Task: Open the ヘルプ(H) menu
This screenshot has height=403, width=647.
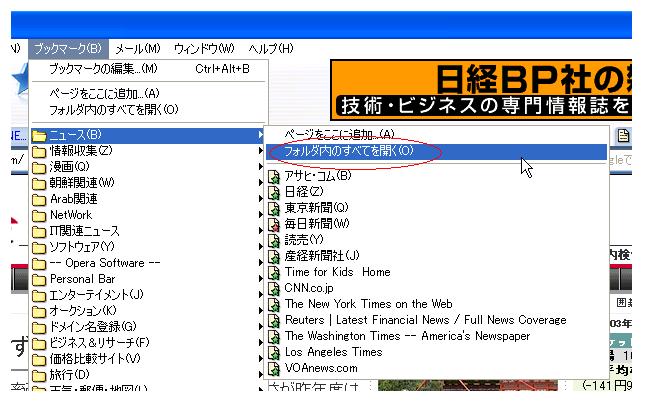Action: [x=271, y=49]
